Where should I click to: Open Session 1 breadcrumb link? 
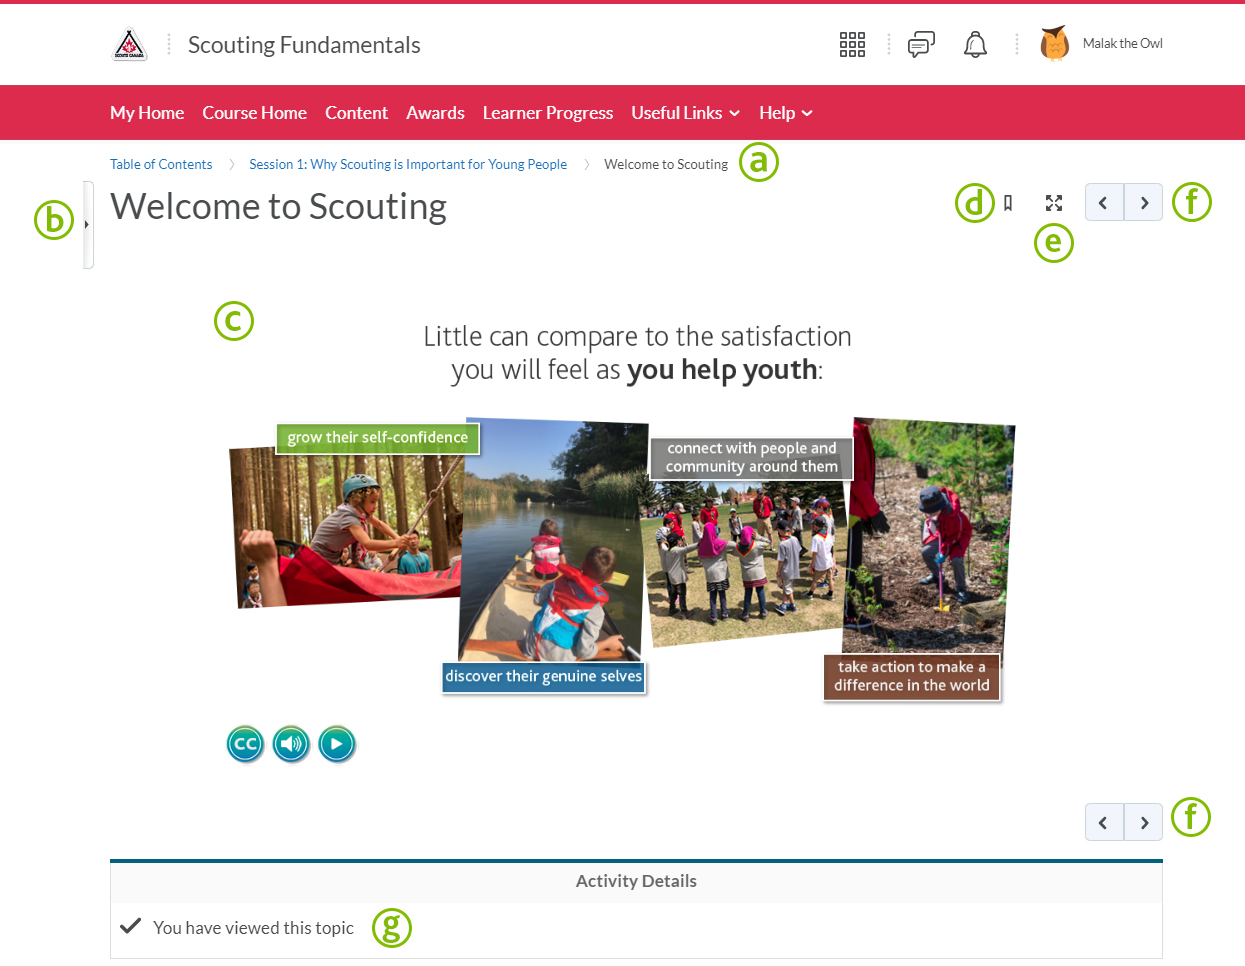408,164
